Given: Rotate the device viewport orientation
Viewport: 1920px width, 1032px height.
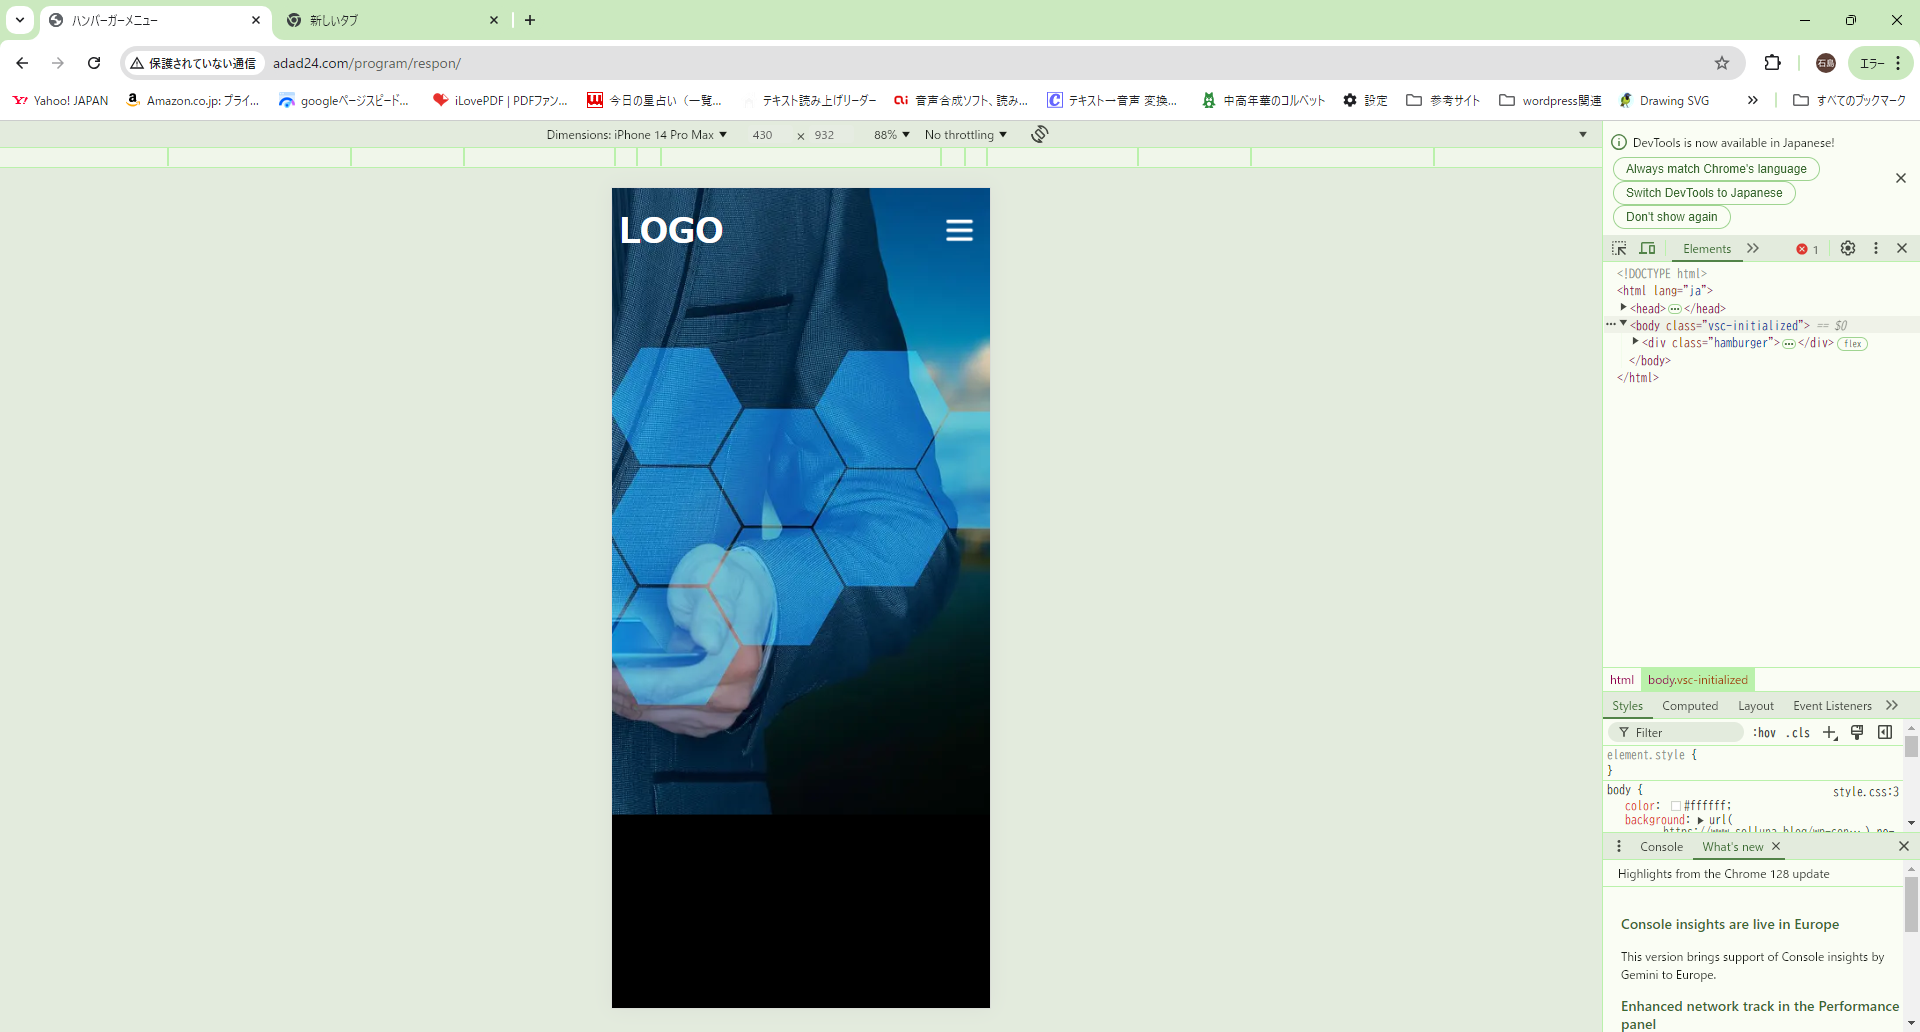Looking at the screenshot, I should click(x=1040, y=134).
